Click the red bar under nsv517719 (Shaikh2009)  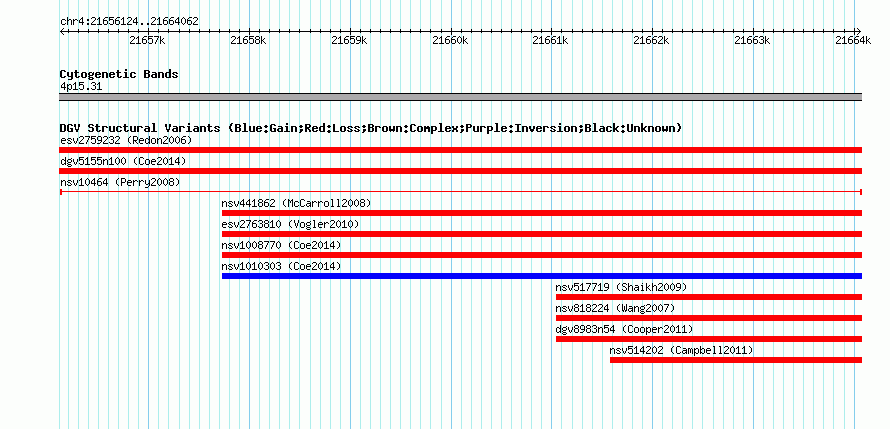pyautogui.click(x=709, y=297)
